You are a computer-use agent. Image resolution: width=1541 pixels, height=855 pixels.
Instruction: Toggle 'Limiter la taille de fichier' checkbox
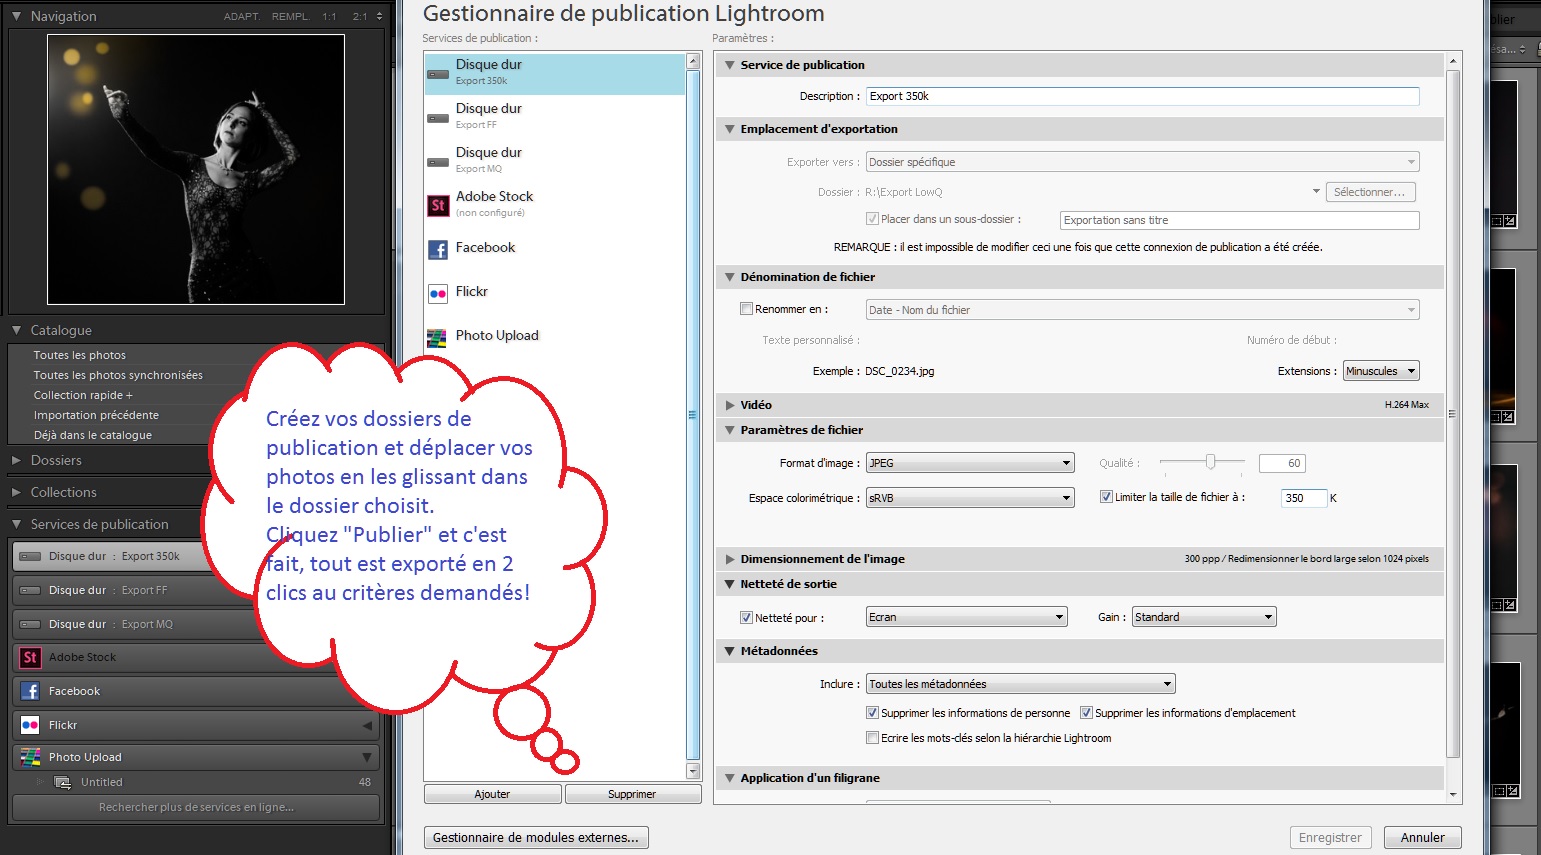click(x=1106, y=497)
